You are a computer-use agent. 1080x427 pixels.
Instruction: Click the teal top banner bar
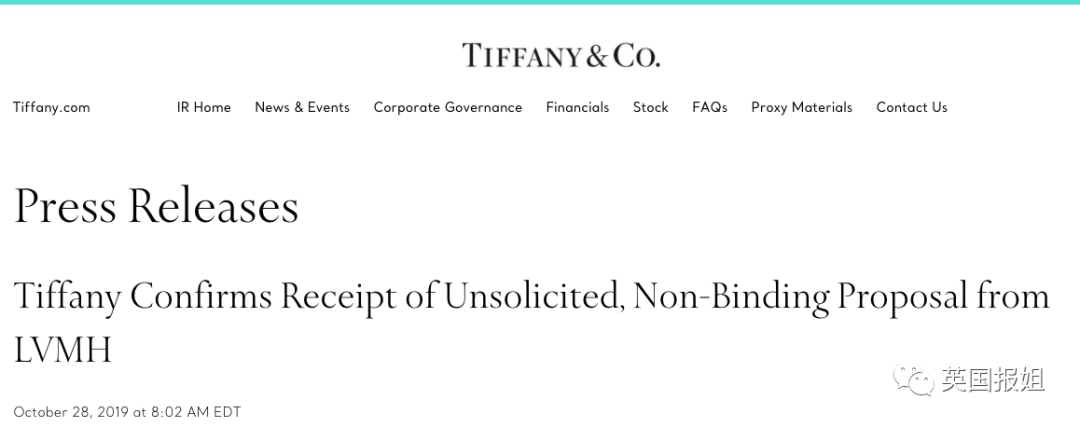click(540, 2)
